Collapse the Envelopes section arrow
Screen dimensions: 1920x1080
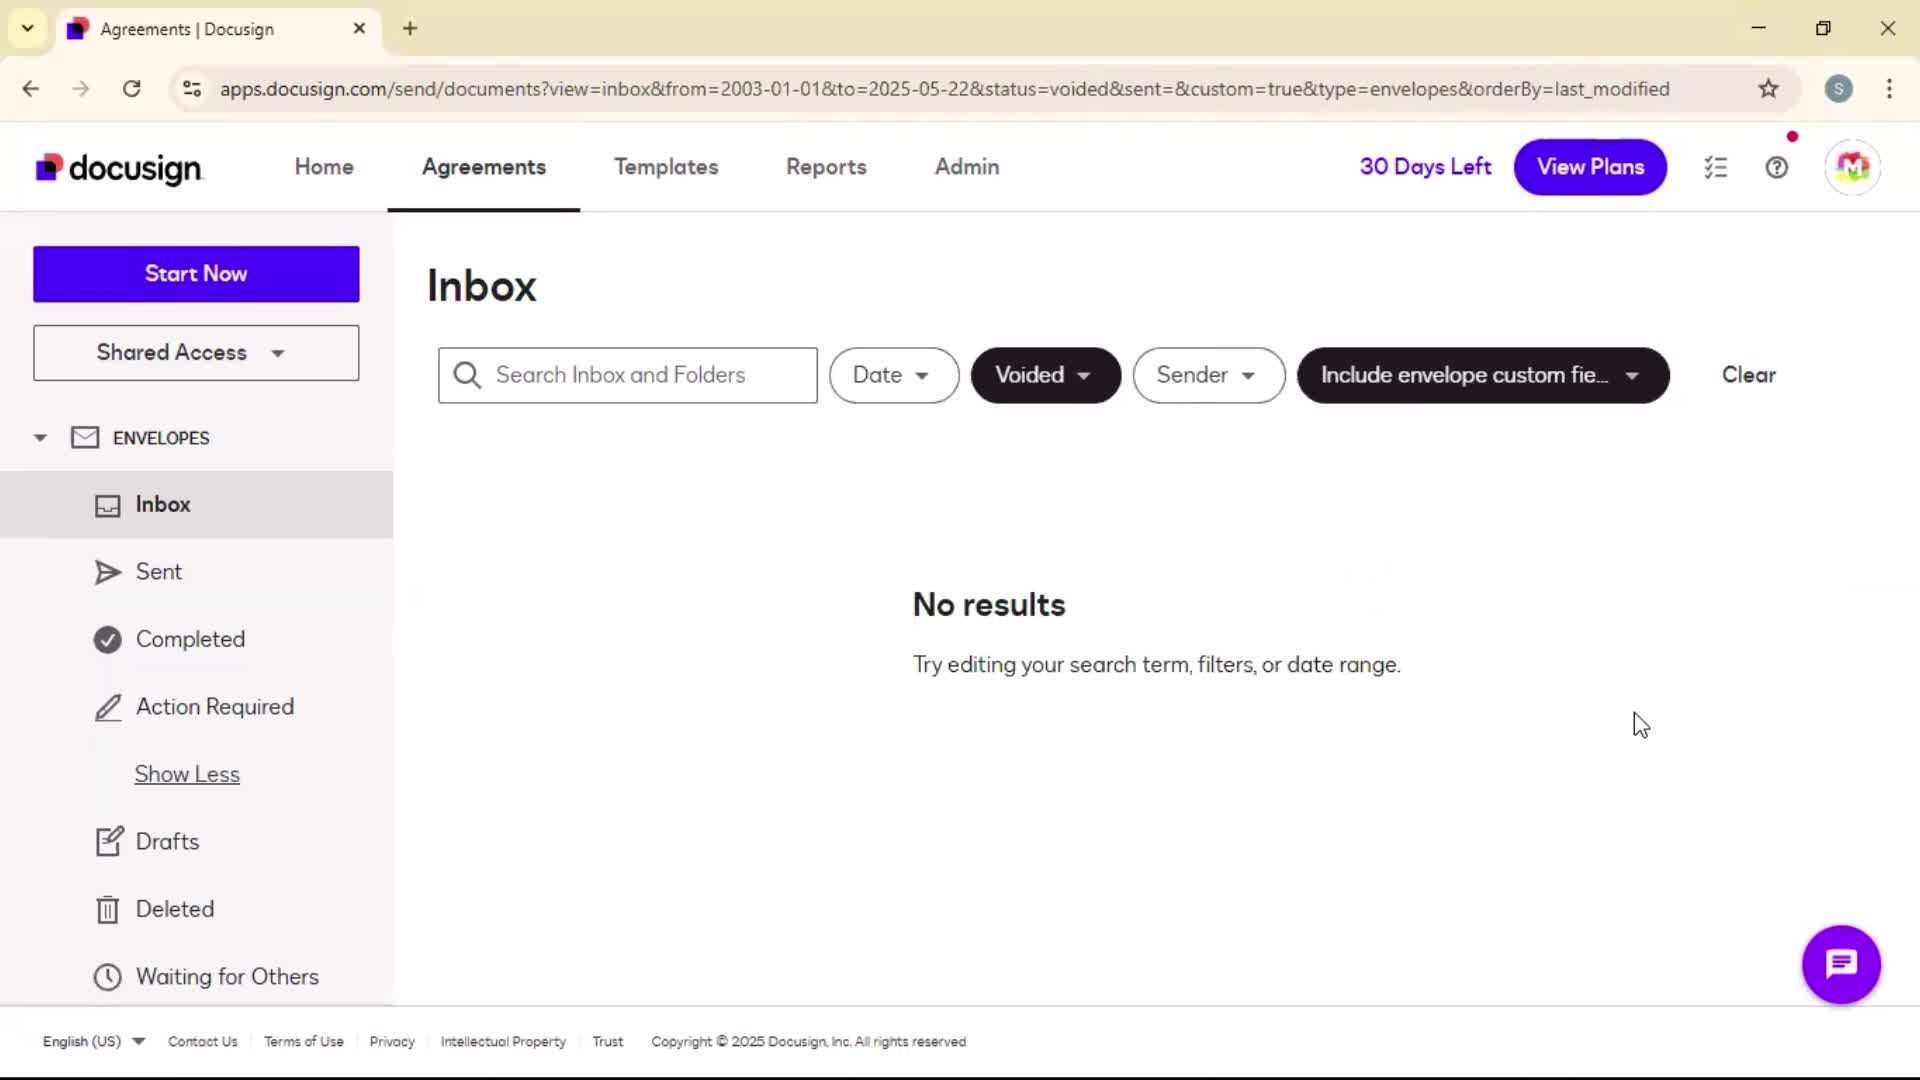40,438
